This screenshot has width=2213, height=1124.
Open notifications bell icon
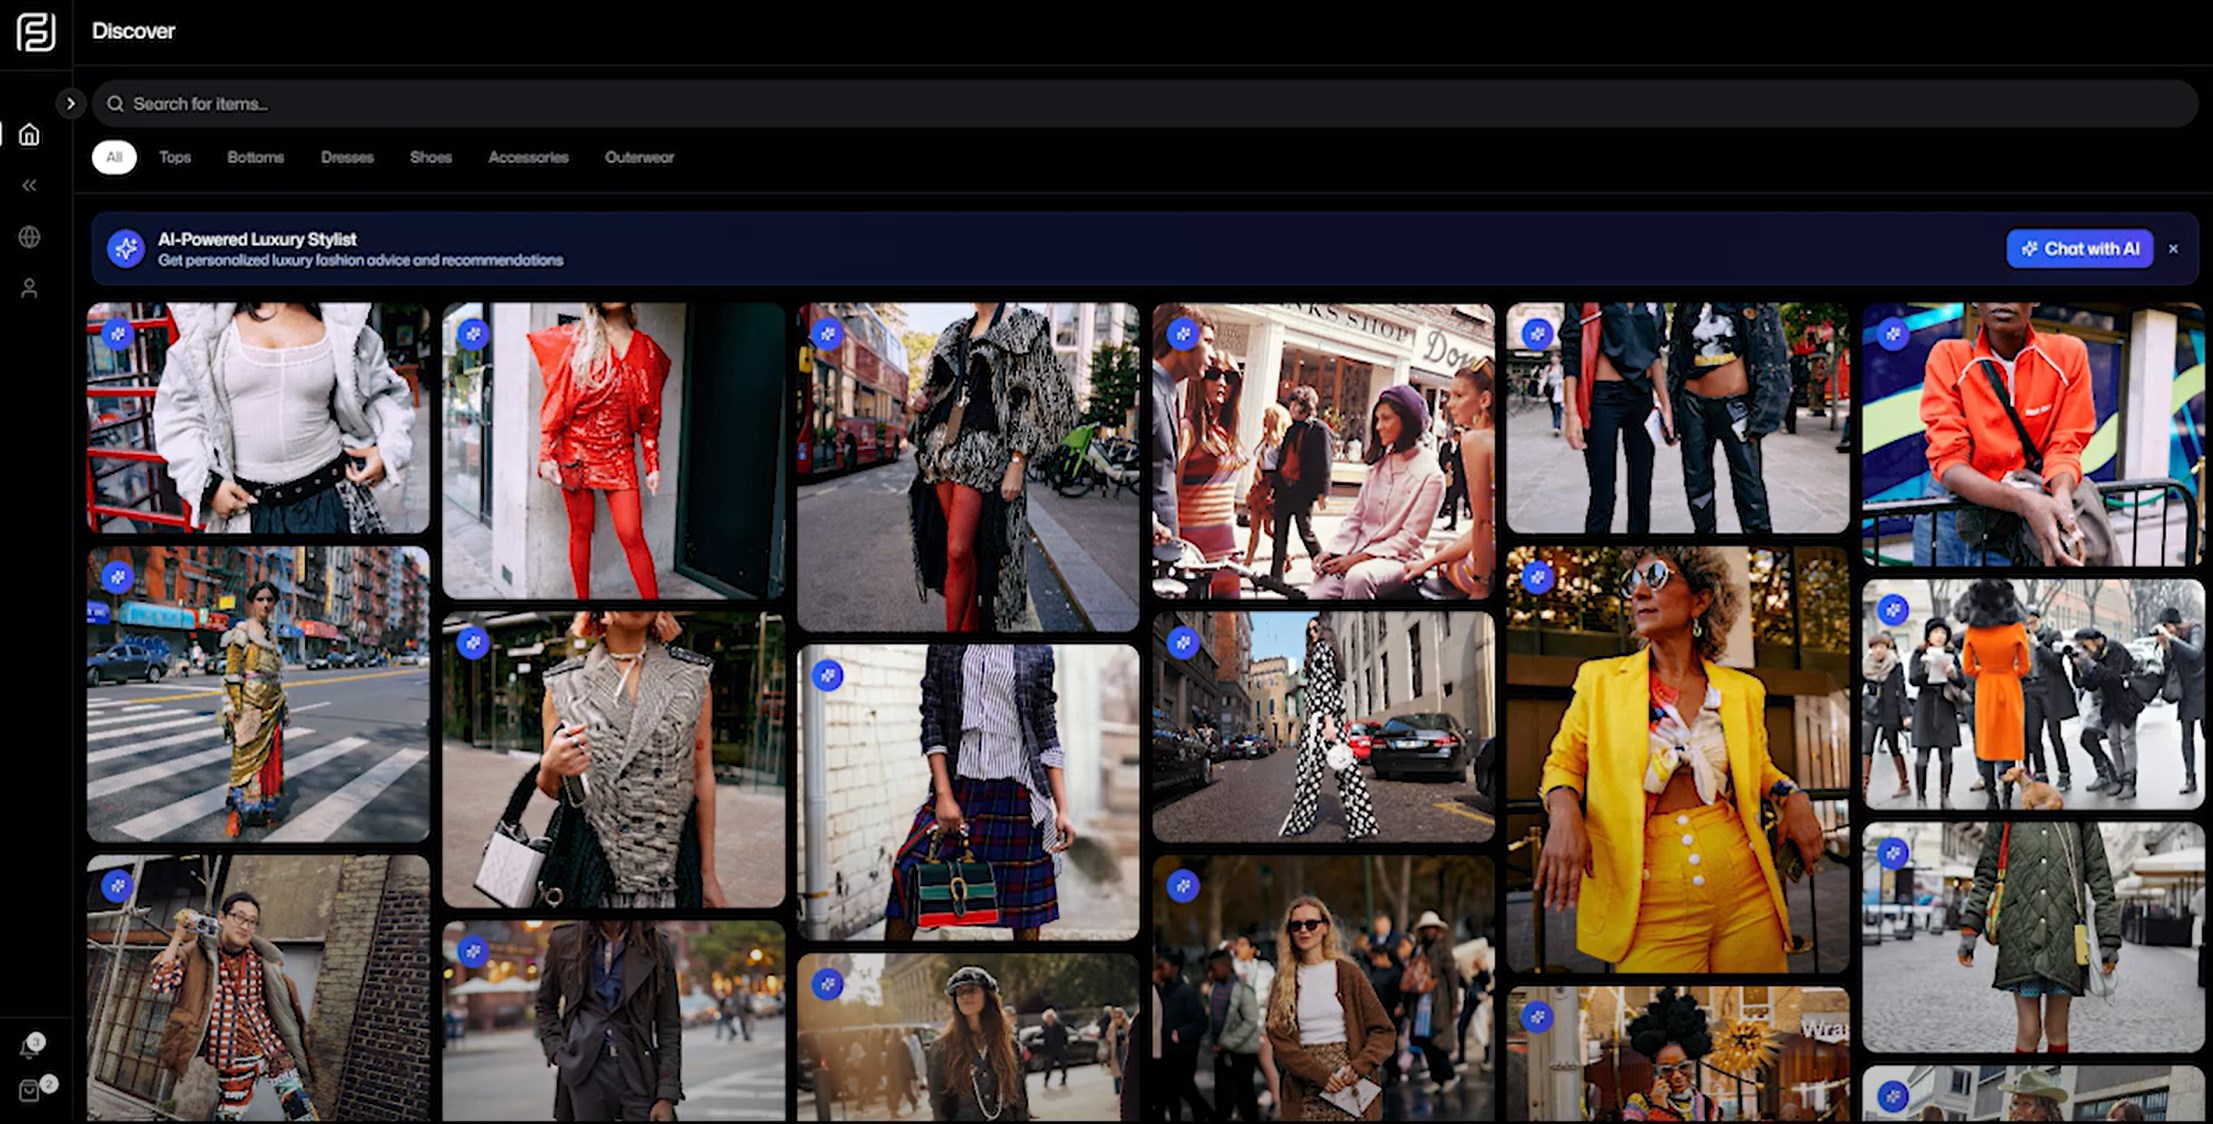(x=29, y=1047)
